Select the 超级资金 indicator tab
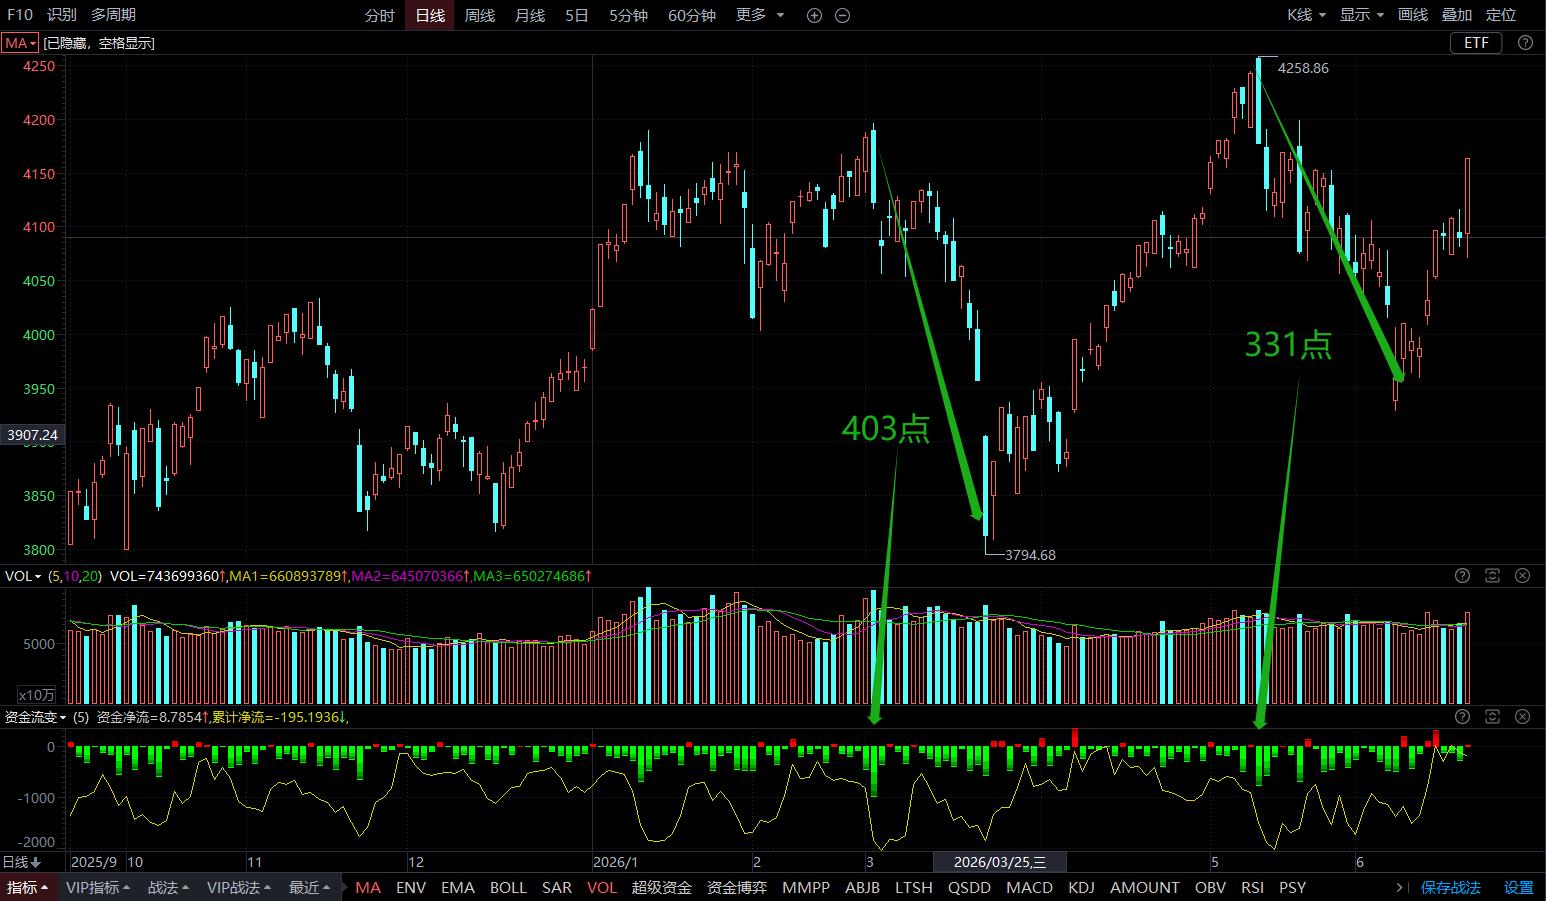Viewport: 1546px width, 901px height. point(662,887)
